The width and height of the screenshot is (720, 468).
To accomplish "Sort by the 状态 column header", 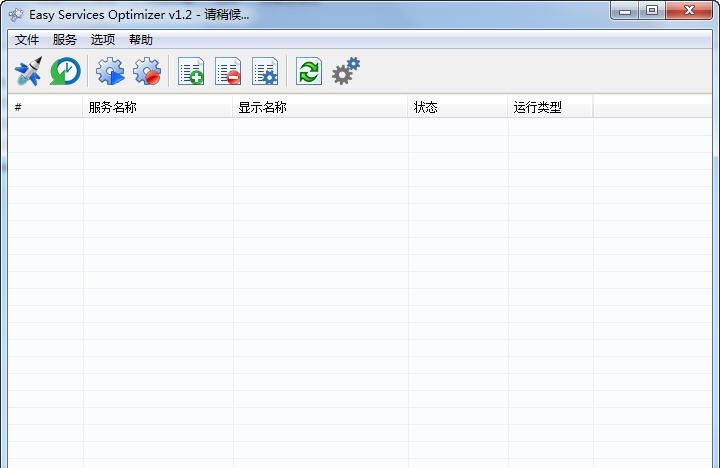I will pos(458,107).
